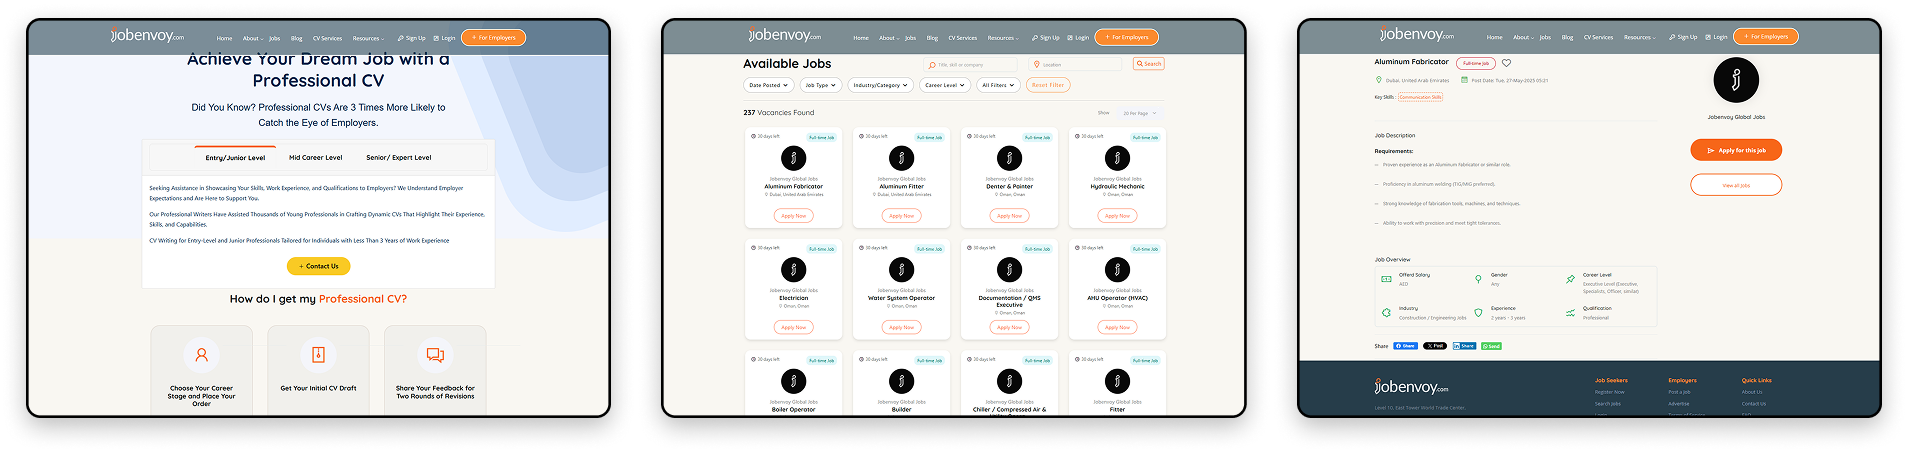This screenshot has height=453, width=1908.
Task: Click the Communication Skills key skill tag
Action: point(1420,97)
